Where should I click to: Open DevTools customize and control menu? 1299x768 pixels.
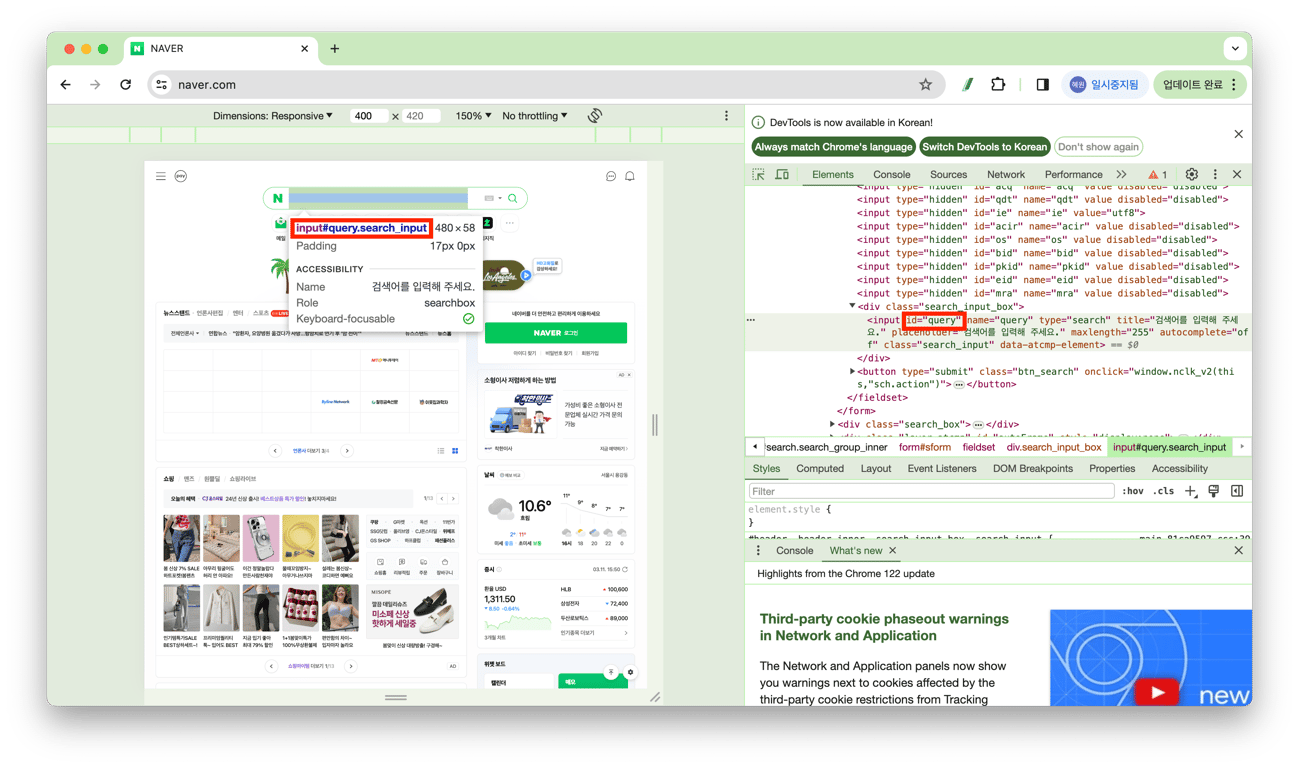(1215, 175)
